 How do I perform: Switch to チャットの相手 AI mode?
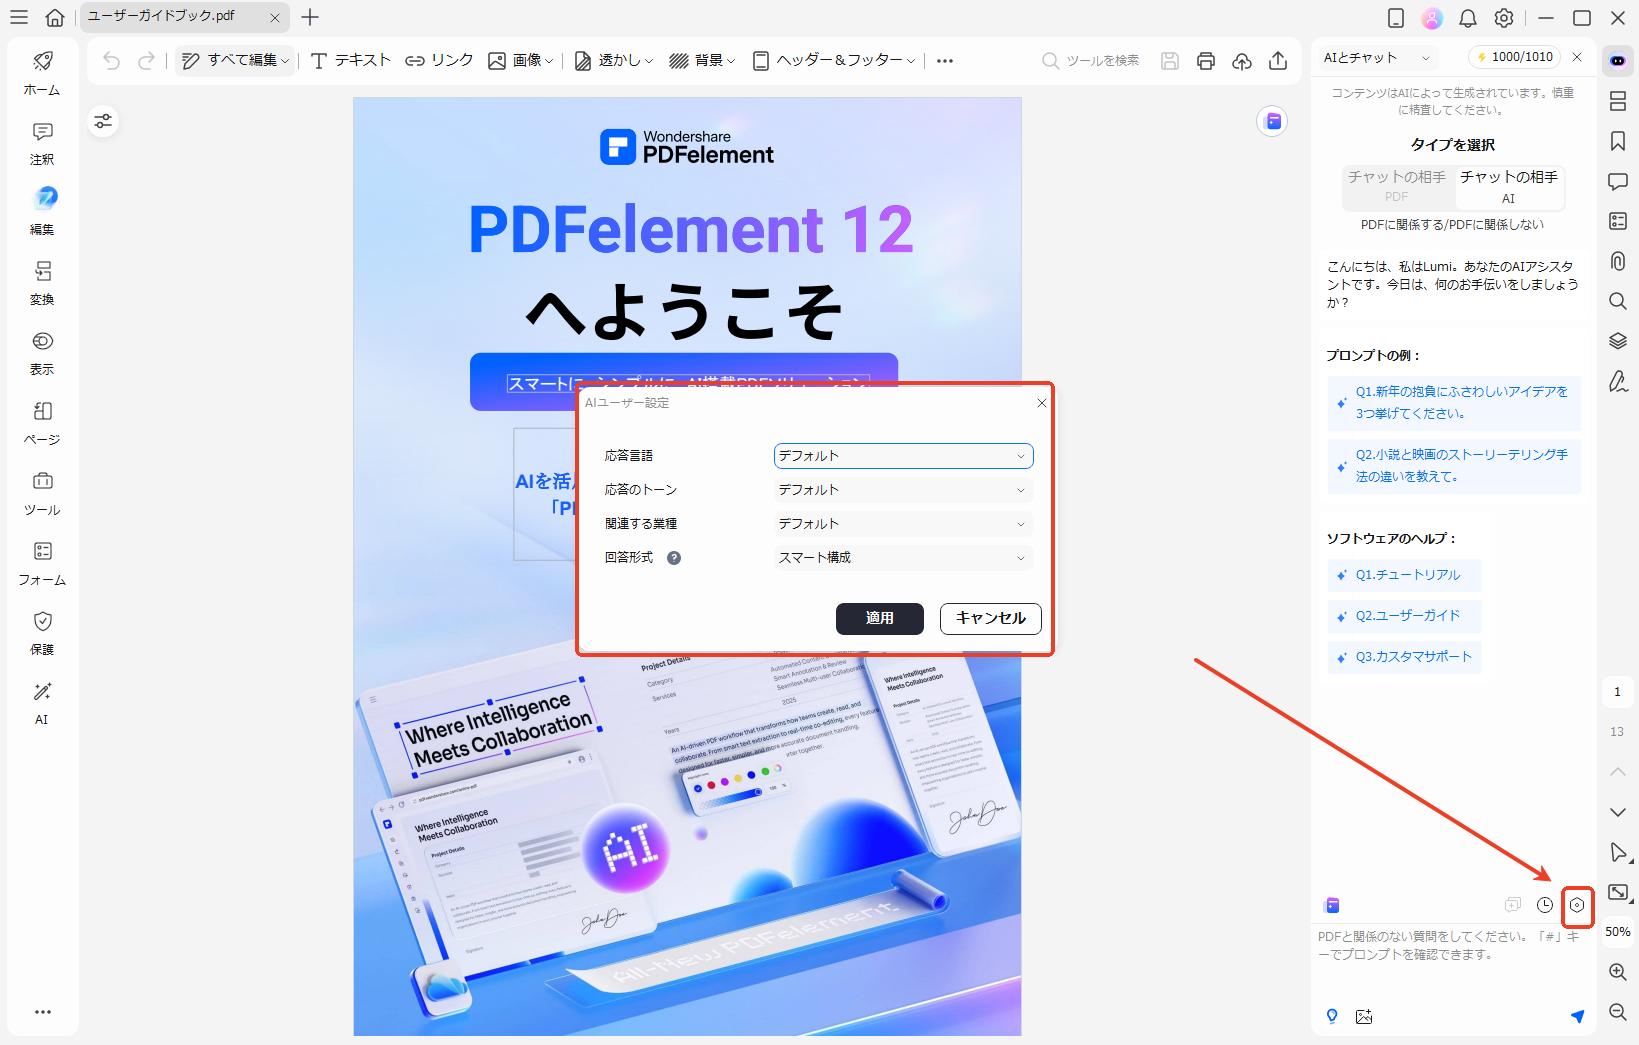click(x=1508, y=187)
